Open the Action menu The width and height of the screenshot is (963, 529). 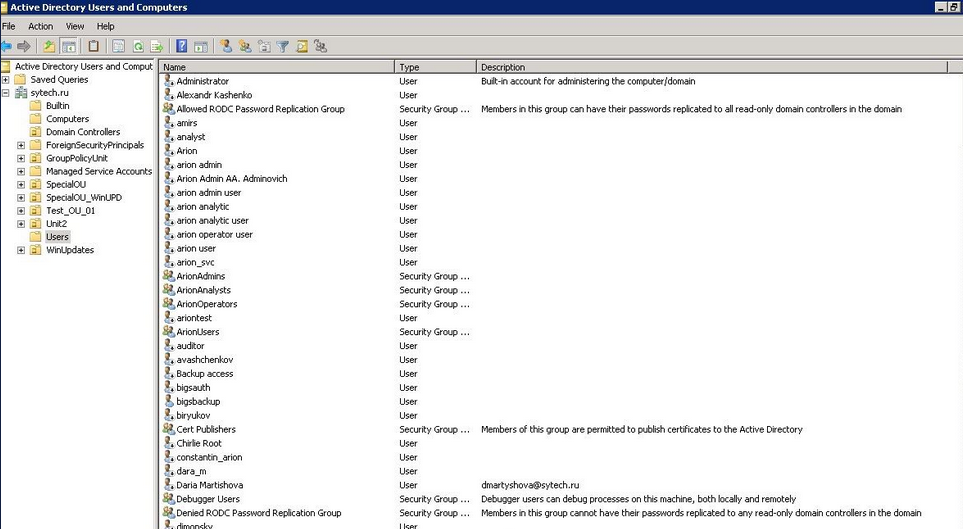(x=41, y=26)
